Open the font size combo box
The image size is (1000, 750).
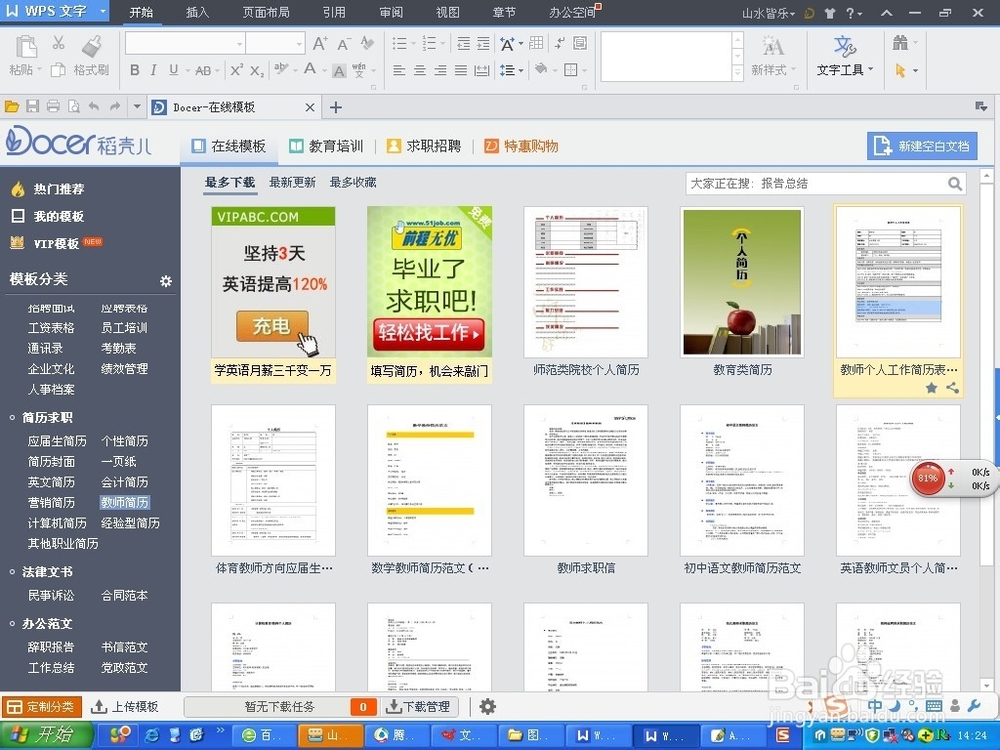click(275, 43)
